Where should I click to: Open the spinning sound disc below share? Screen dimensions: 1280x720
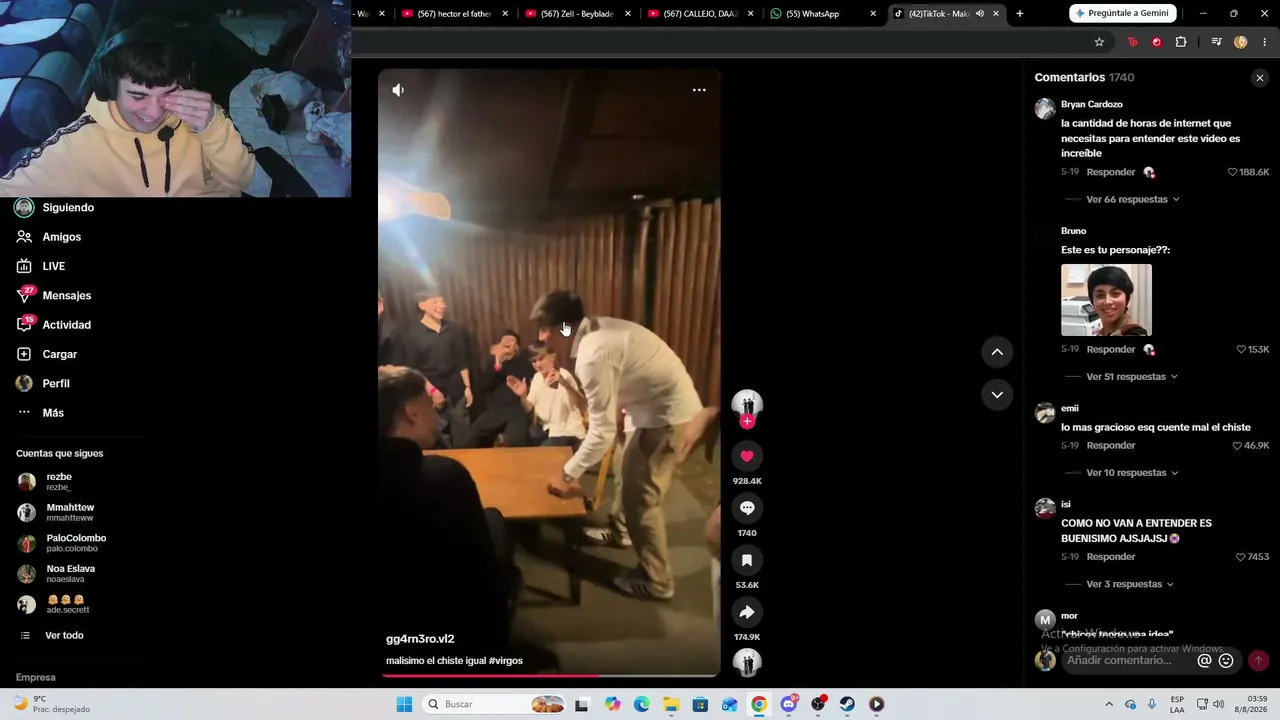[747, 662]
